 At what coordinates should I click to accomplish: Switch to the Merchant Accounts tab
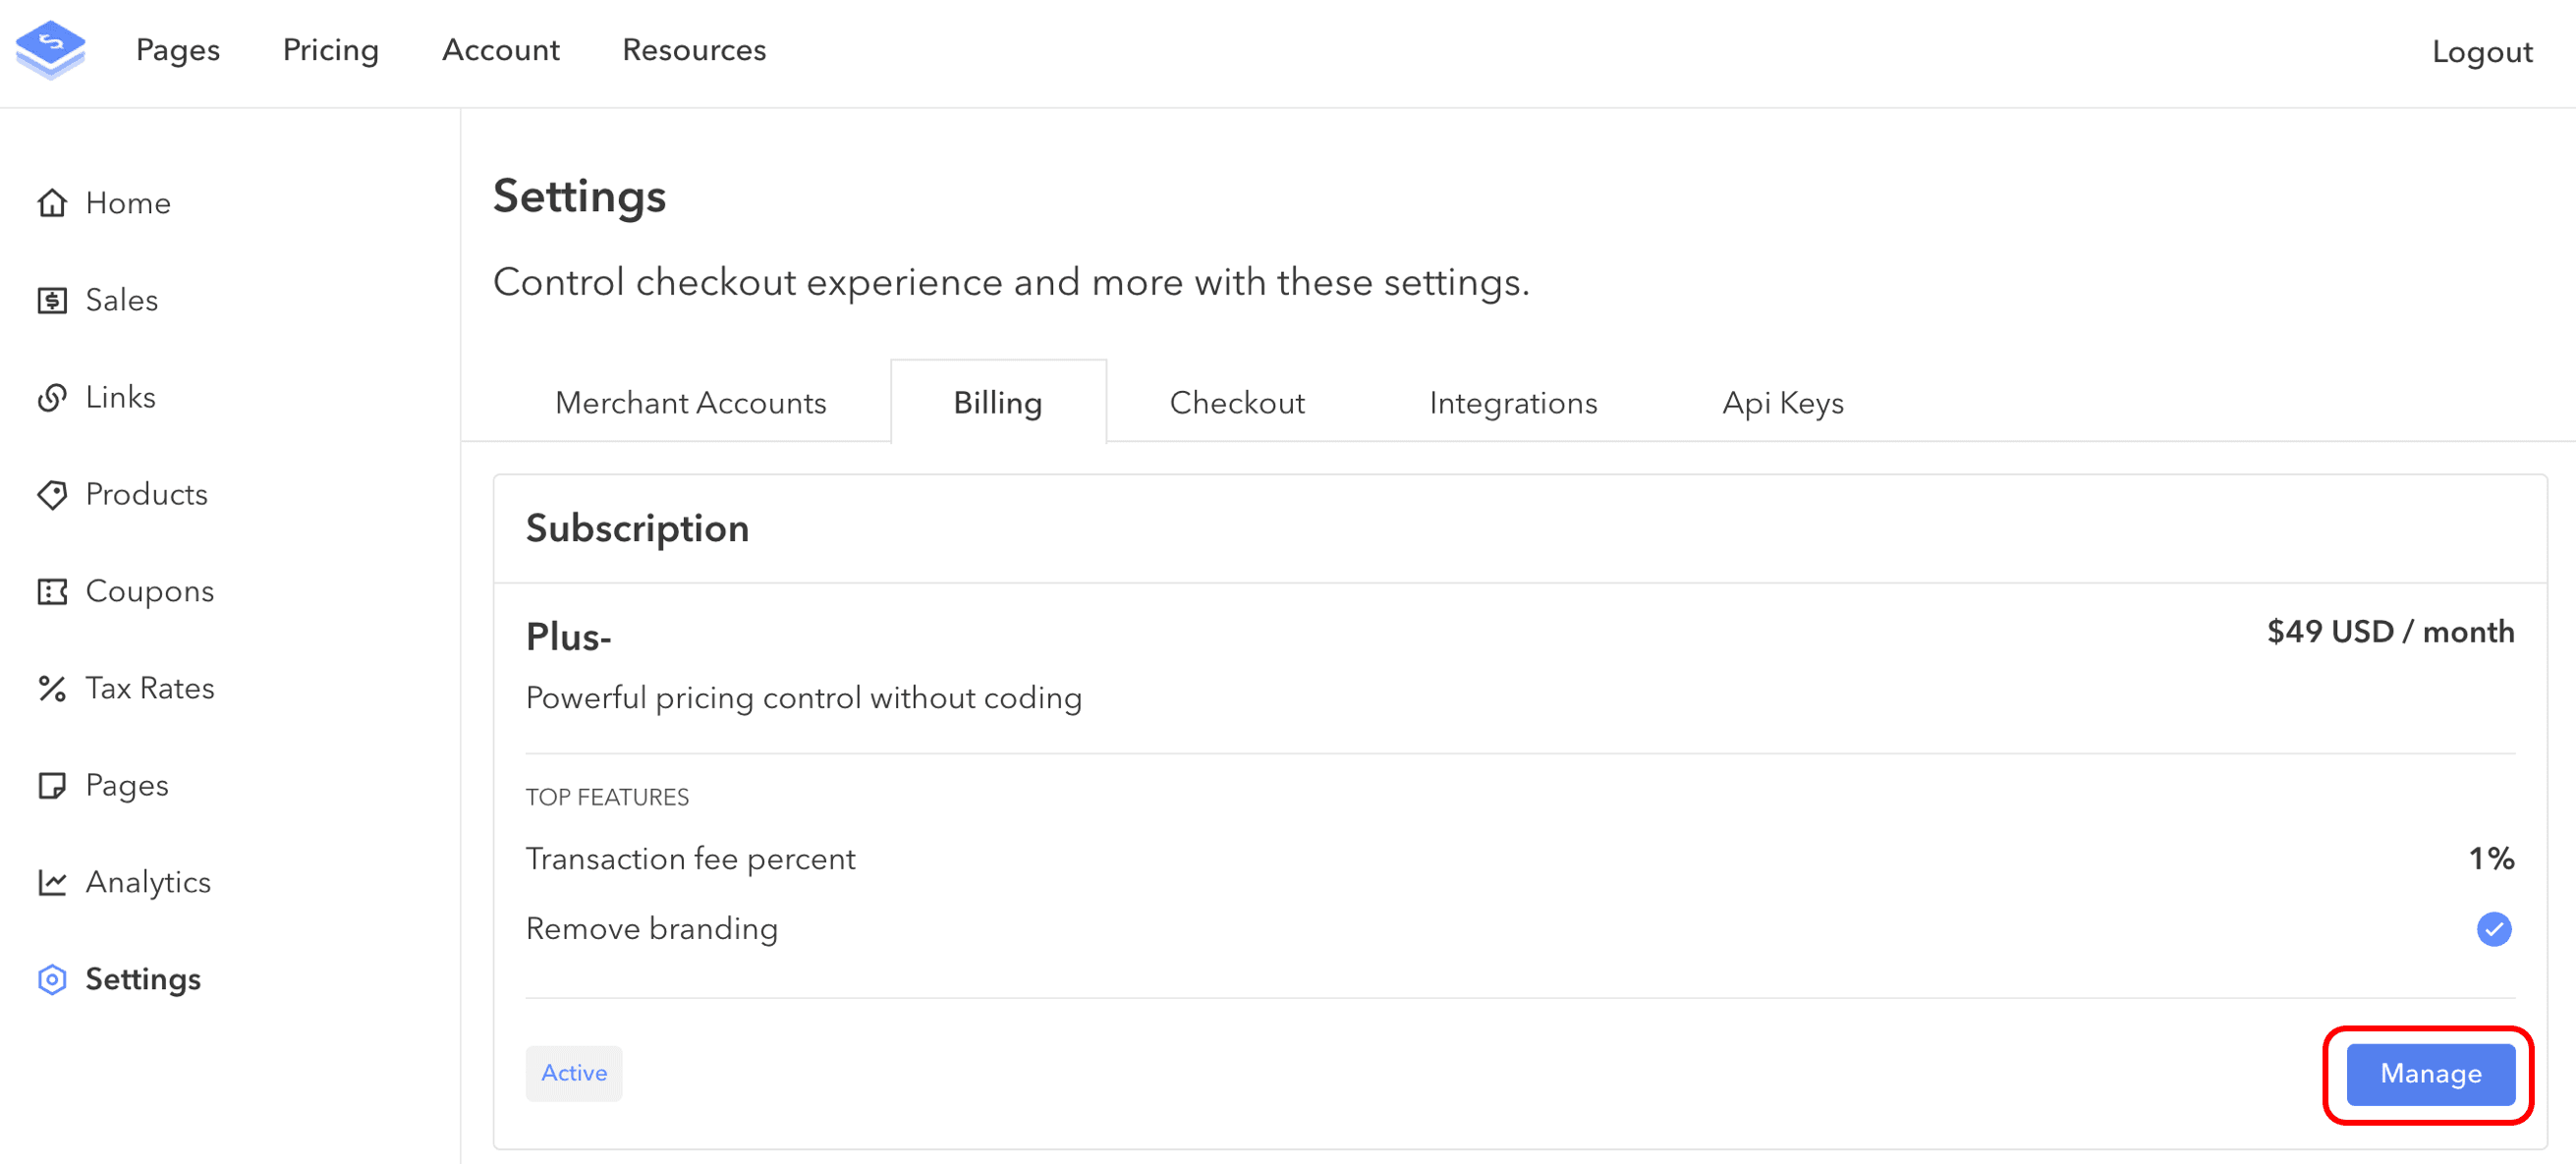point(691,402)
